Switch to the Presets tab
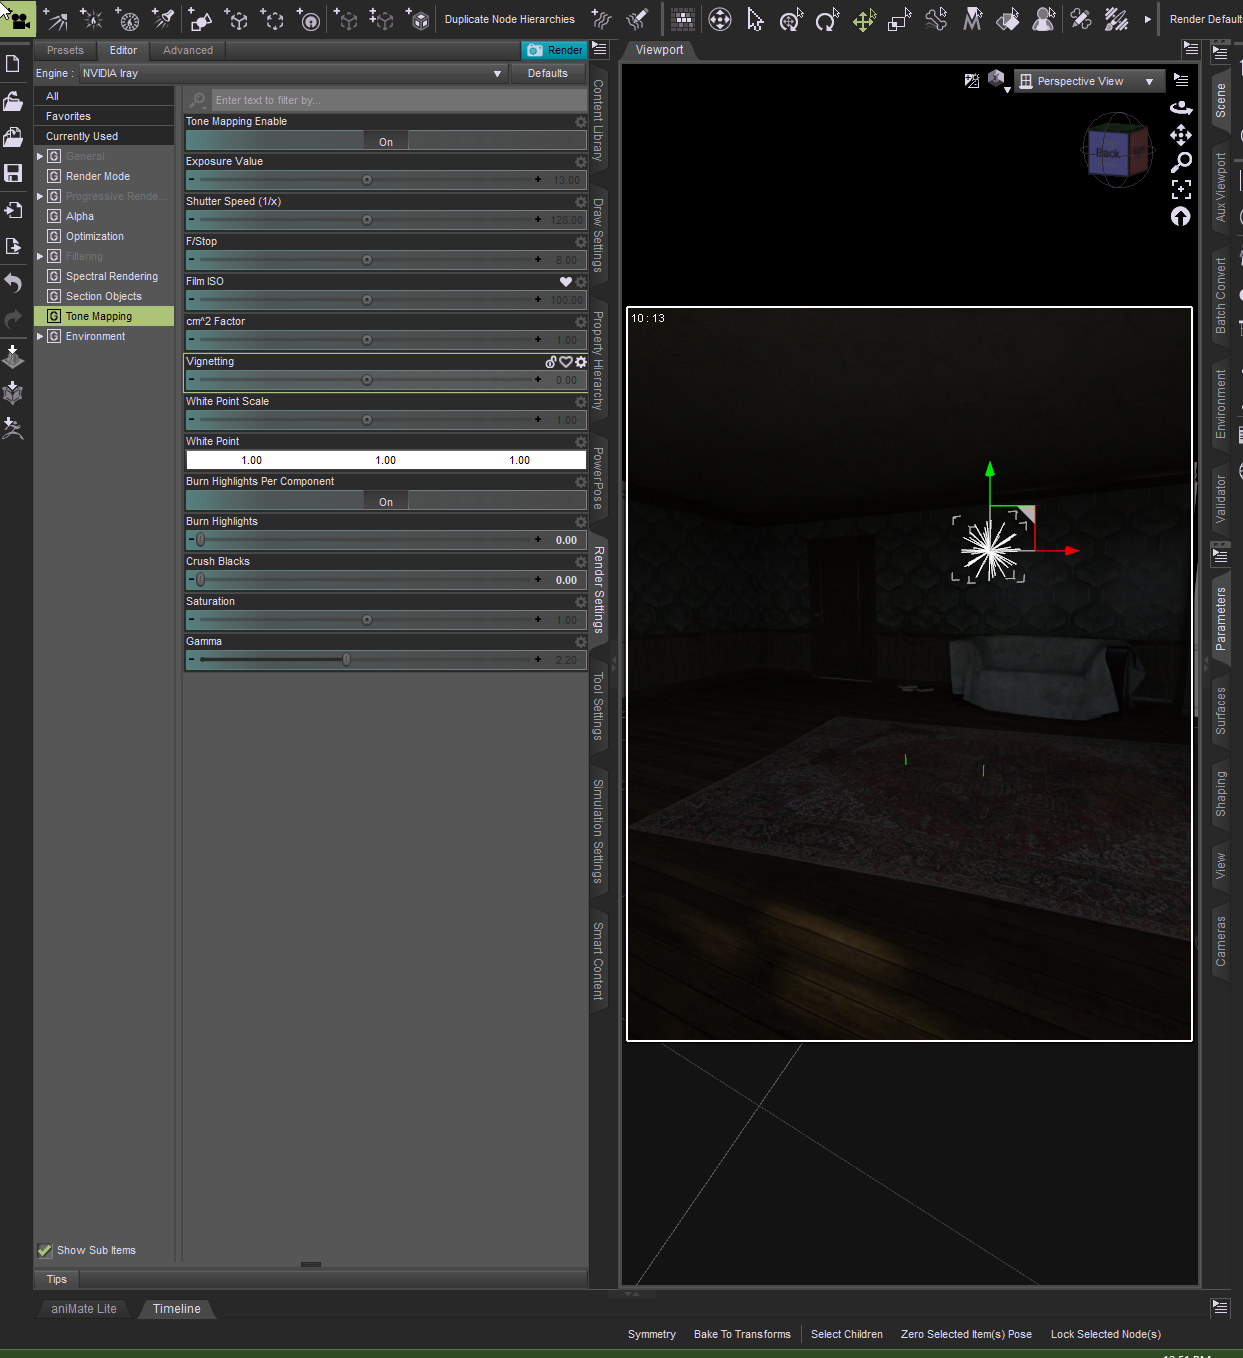 (x=65, y=50)
